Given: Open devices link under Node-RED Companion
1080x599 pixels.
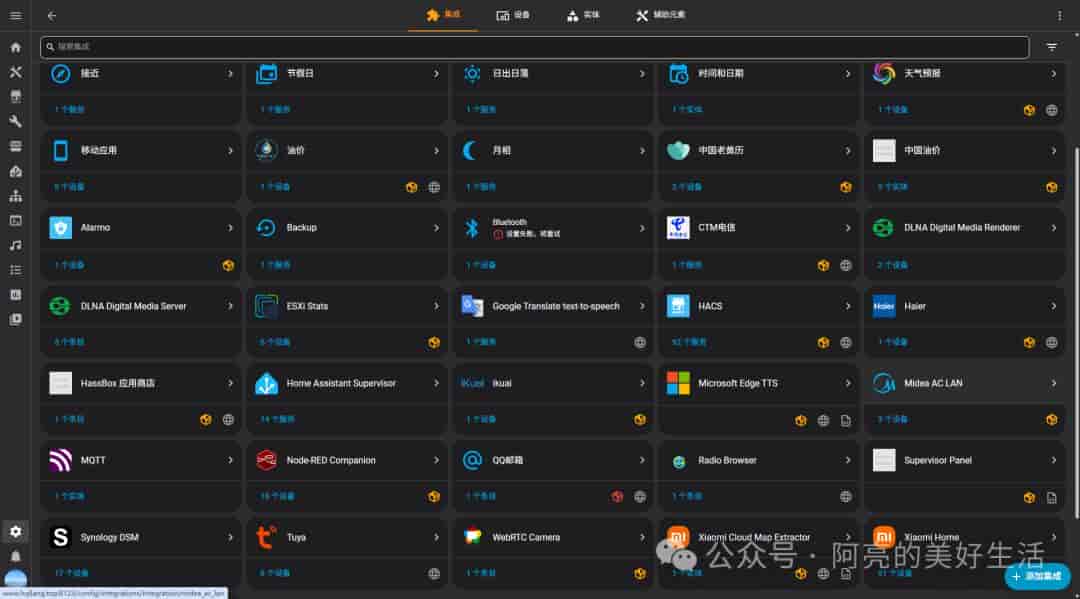Looking at the screenshot, I should click(x=277, y=496).
